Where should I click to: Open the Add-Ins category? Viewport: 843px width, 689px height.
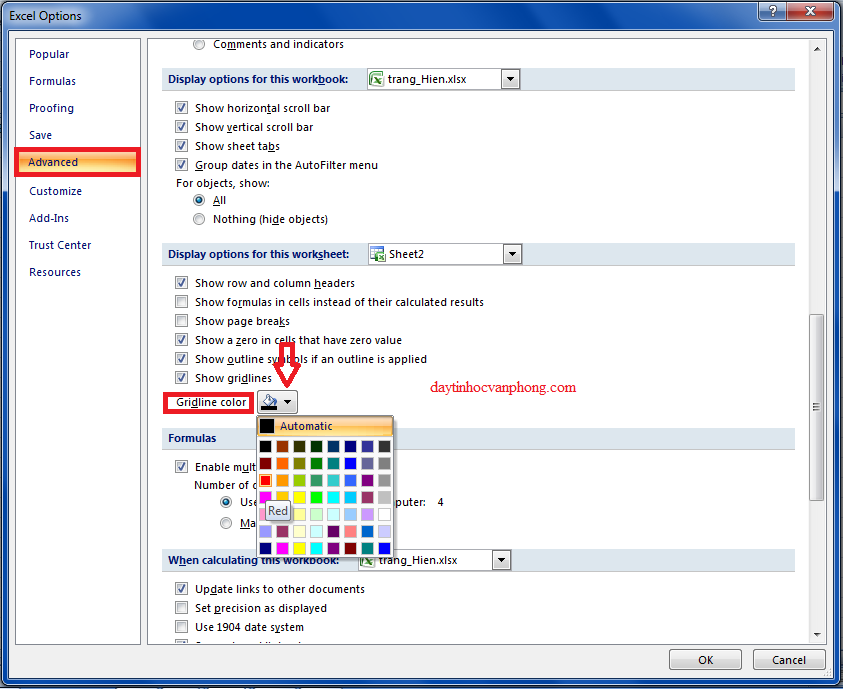click(x=49, y=218)
